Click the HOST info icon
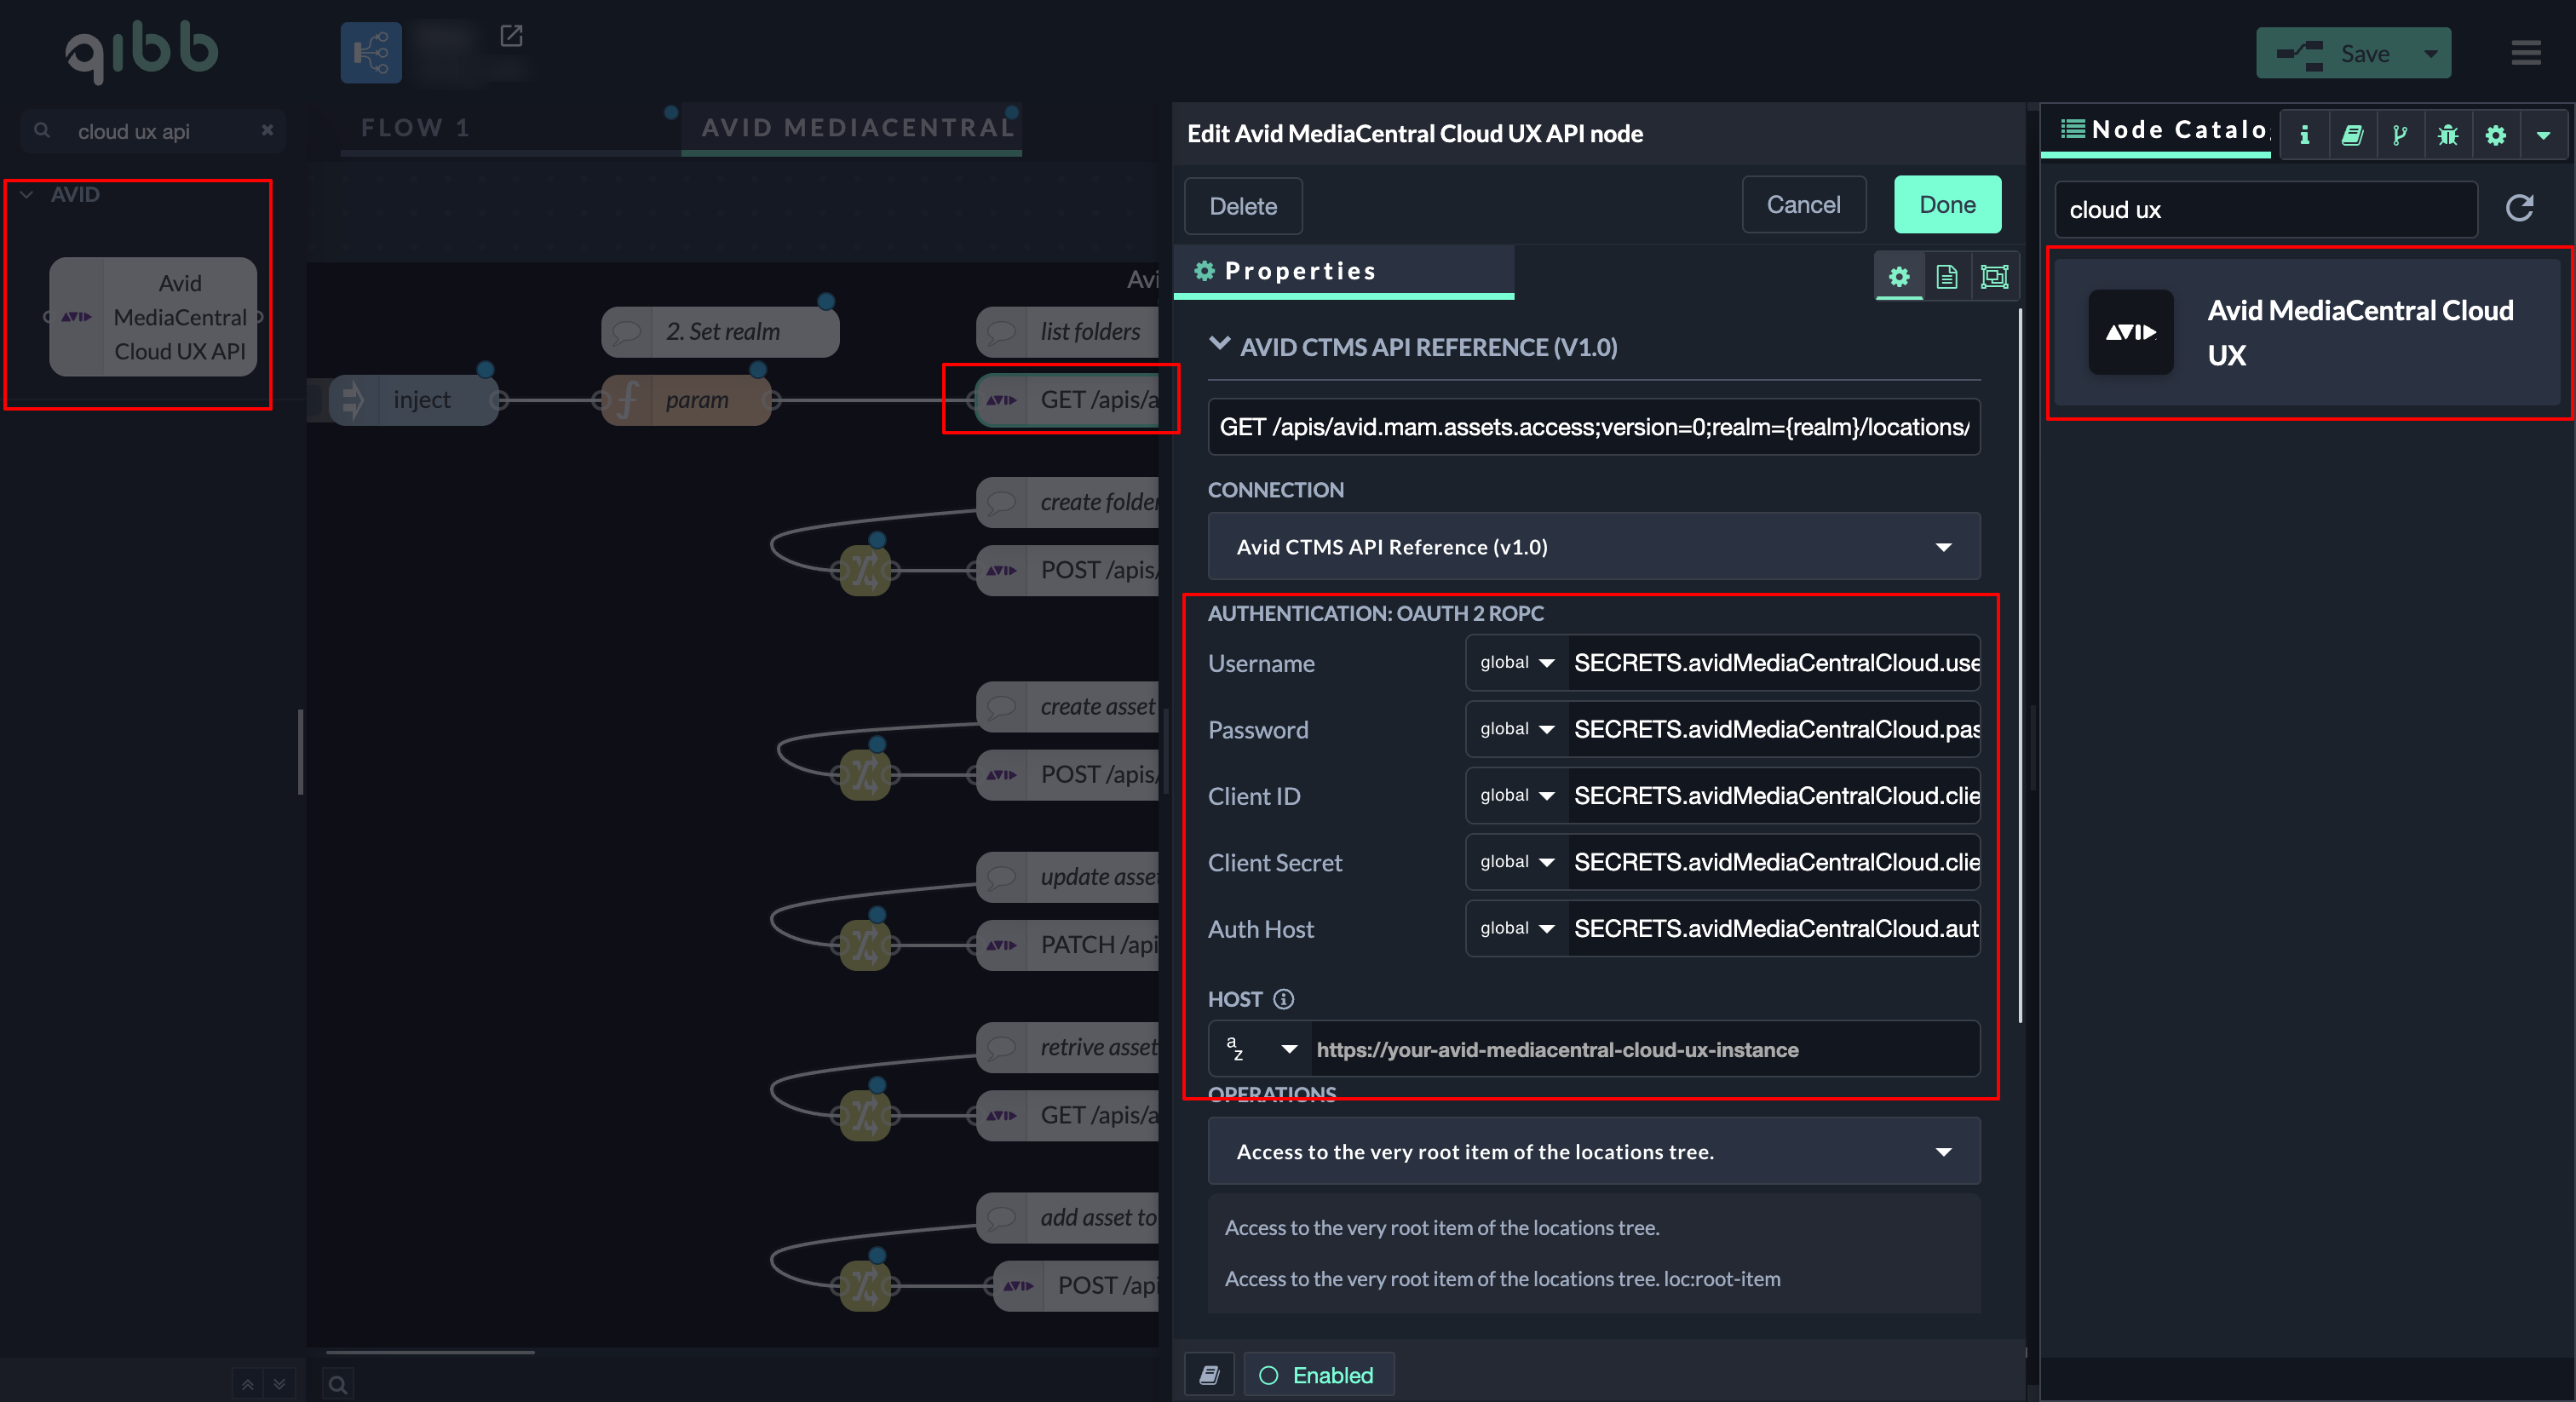The width and height of the screenshot is (2576, 1402). 1283,999
